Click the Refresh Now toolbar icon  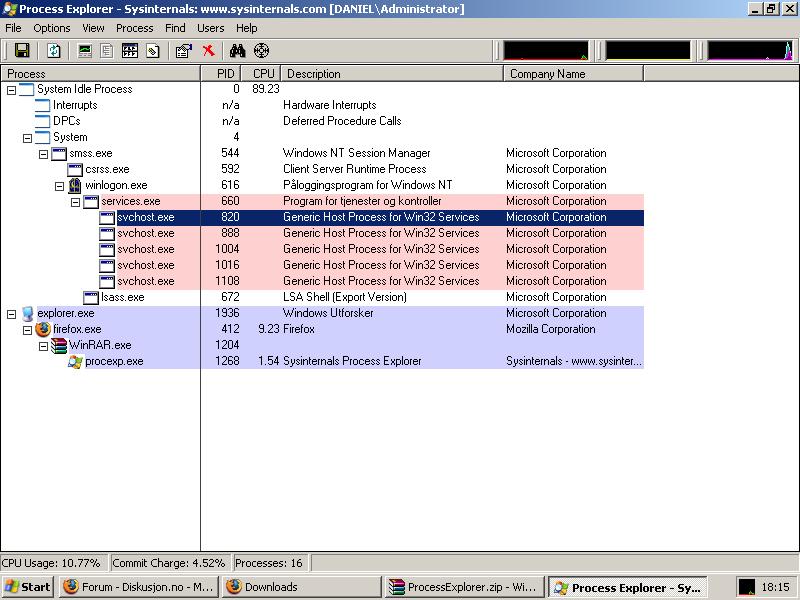[x=54, y=51]
